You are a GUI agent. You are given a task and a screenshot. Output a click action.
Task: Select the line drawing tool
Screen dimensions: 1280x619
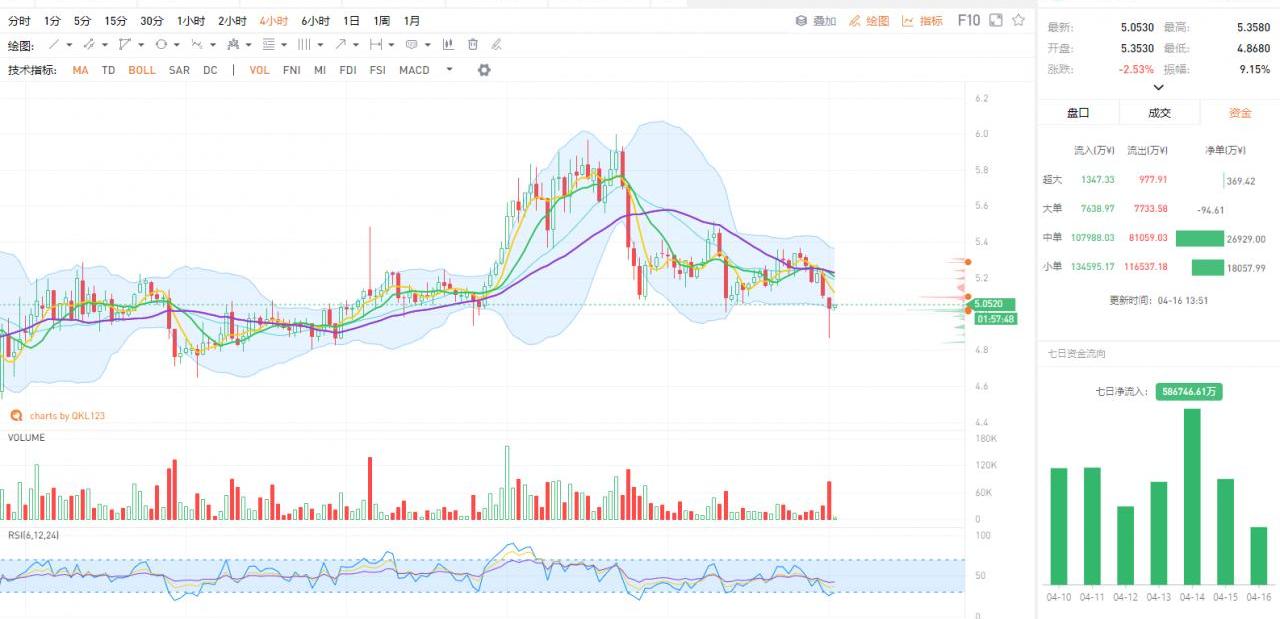(54, 45)
